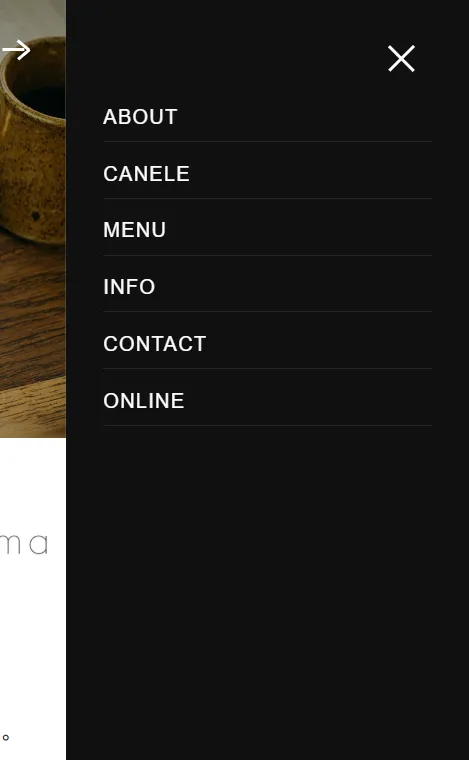Viewport: 469px width, 760px height.
Task: Click the divider line under ABOUT
Action: (267, 142)
